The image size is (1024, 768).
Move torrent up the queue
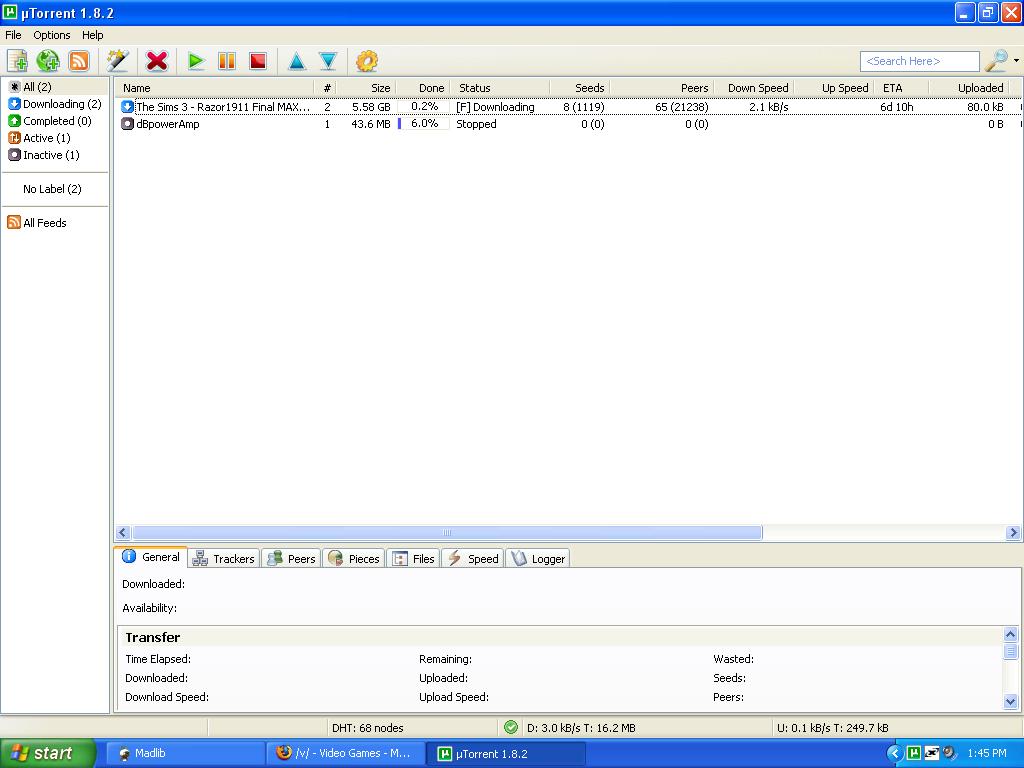point(297,61)
